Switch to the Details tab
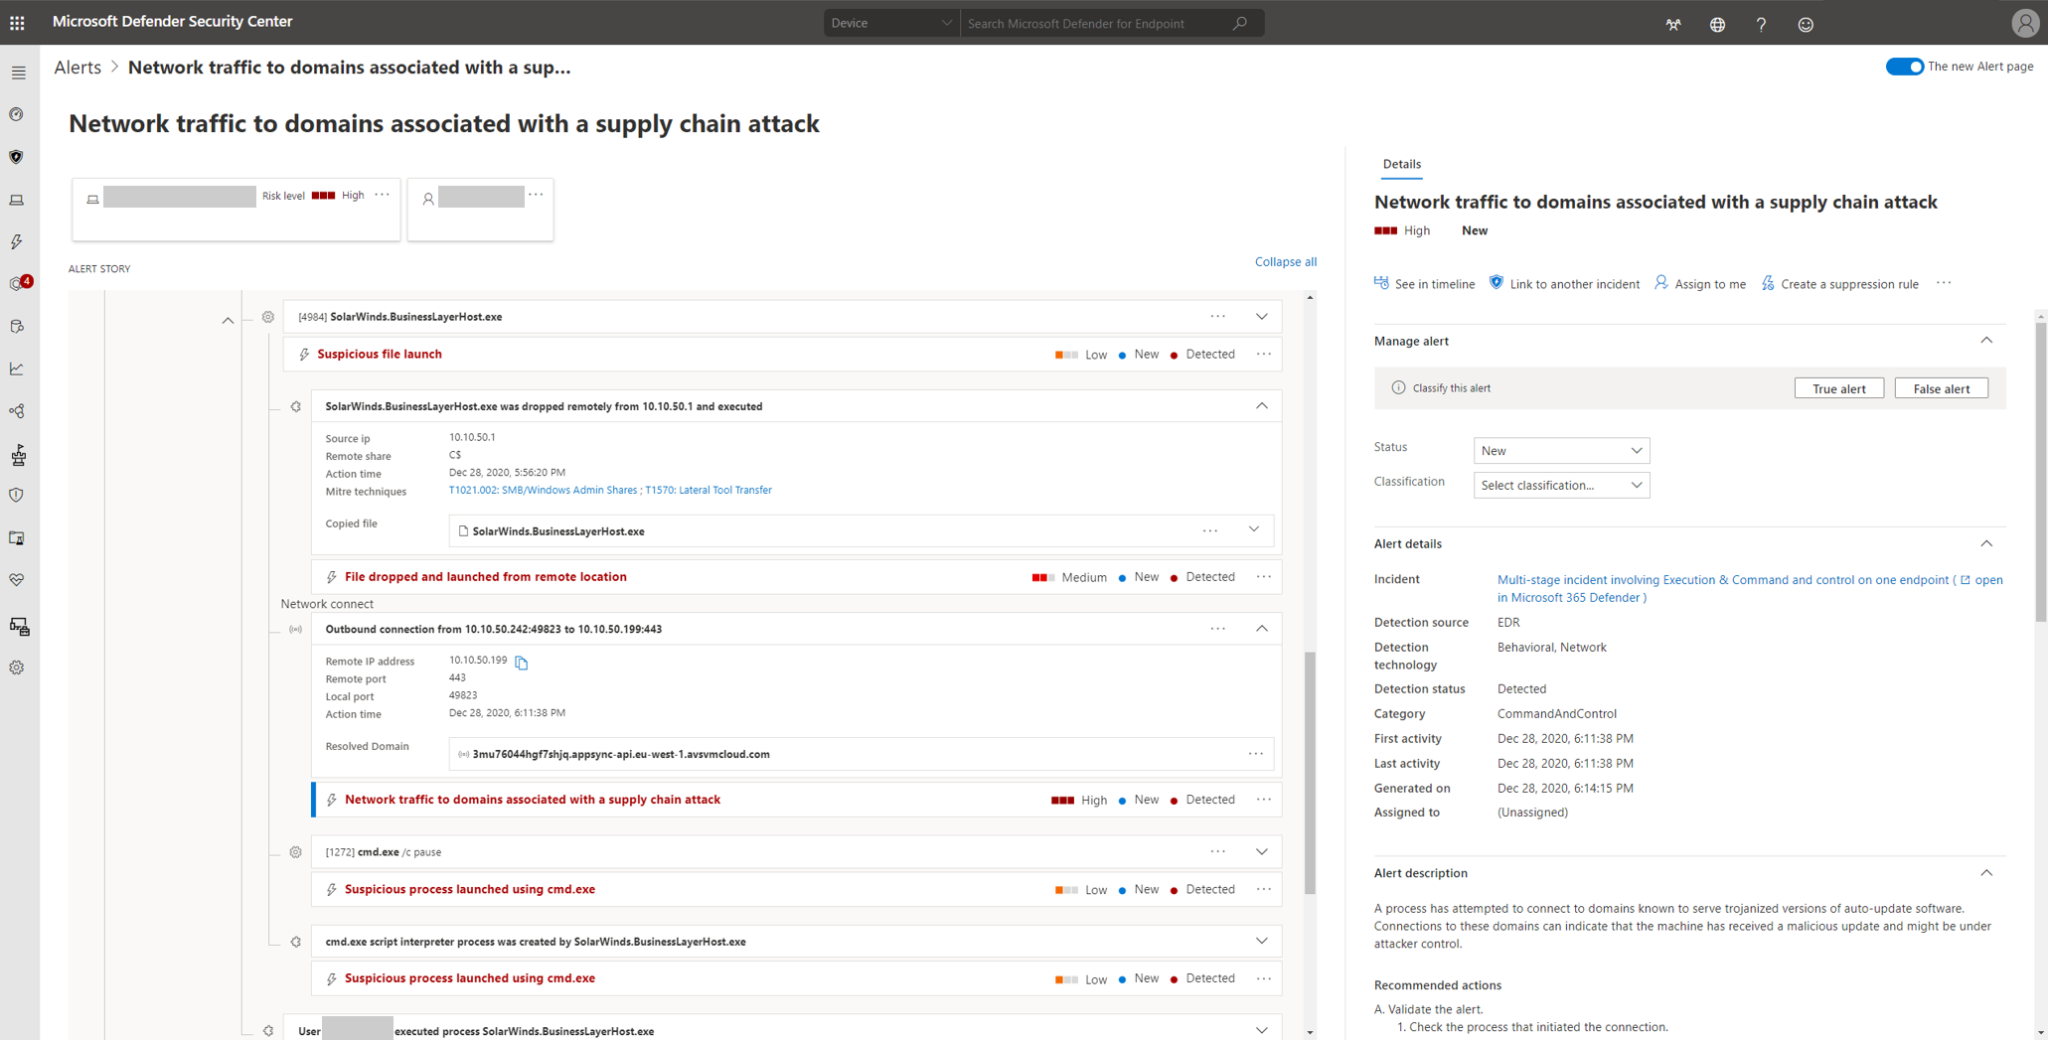 1401,163
